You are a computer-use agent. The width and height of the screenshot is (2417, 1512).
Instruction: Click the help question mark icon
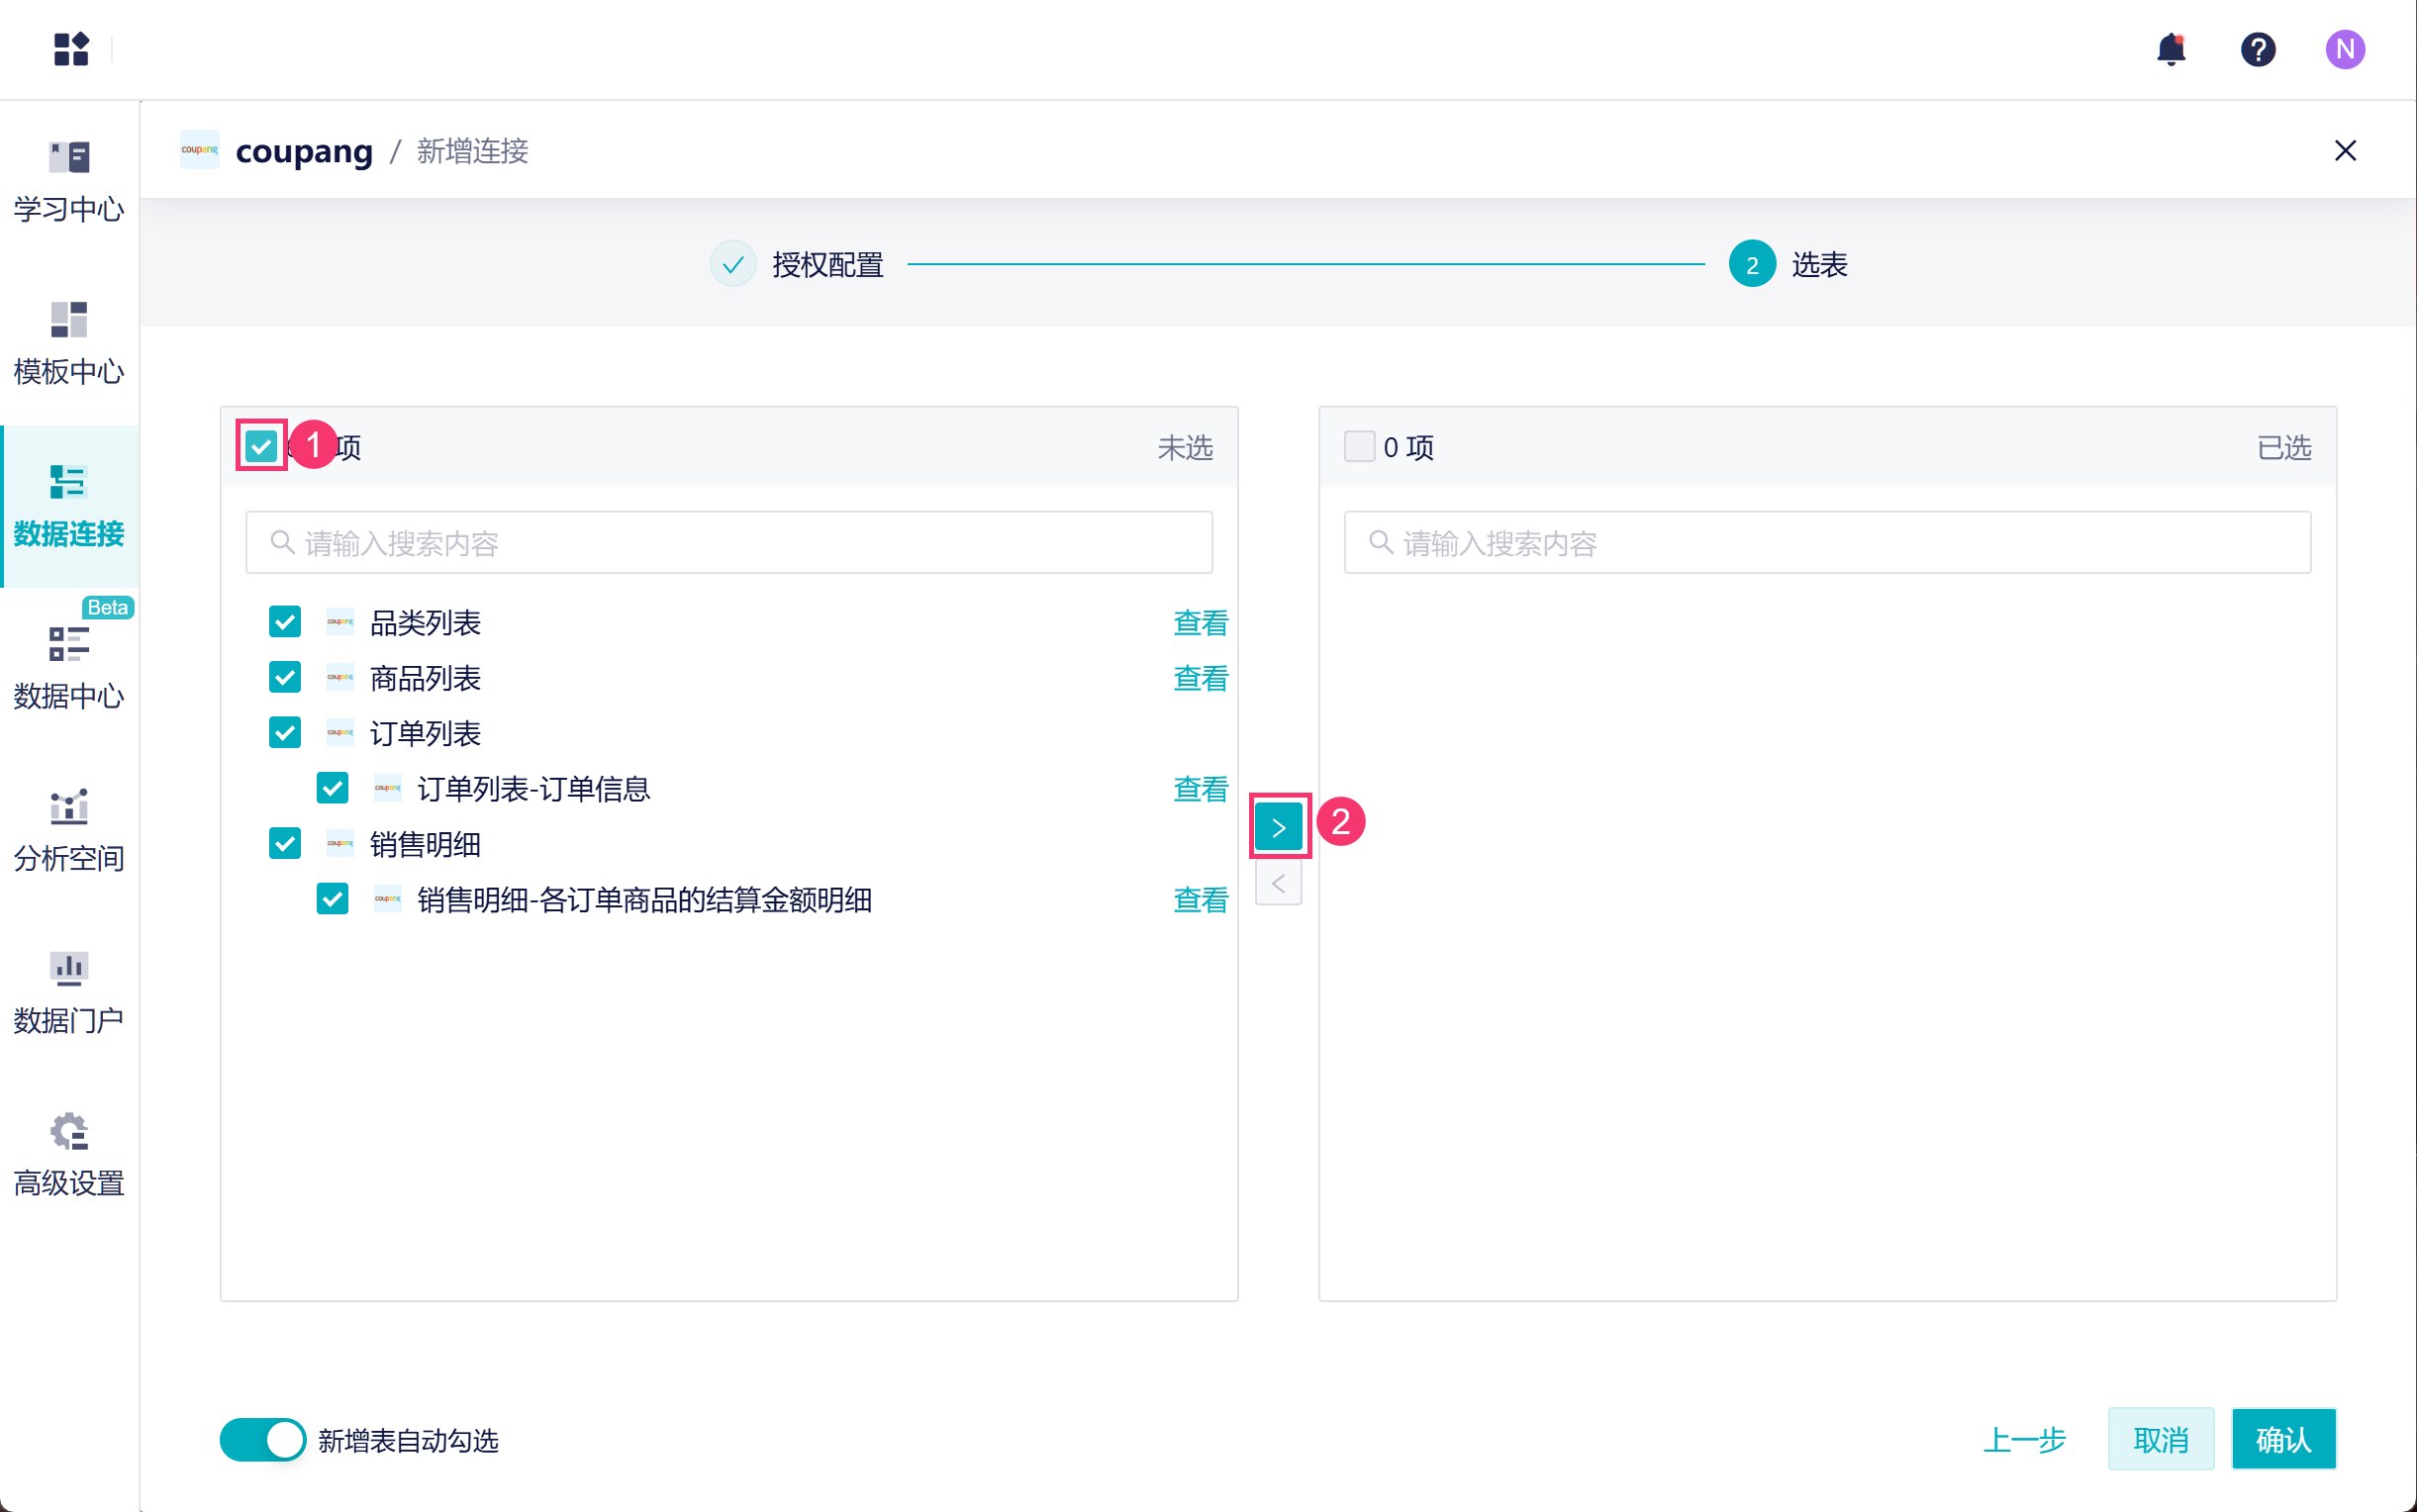(x=2257, y=49)
